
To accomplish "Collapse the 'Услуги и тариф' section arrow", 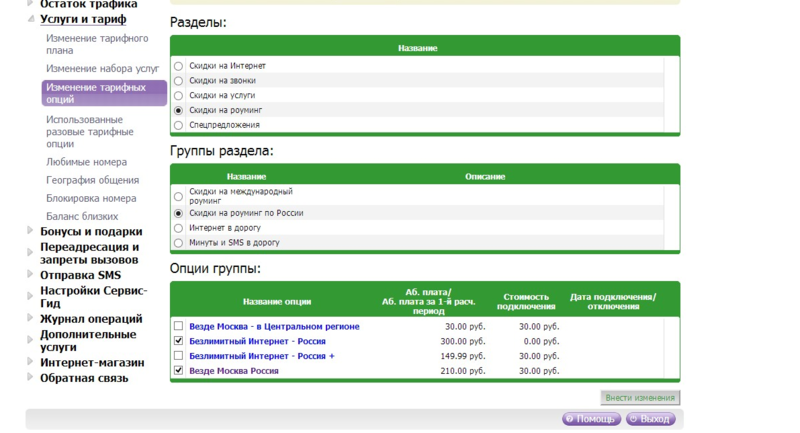I will click(x=31, y=19).
